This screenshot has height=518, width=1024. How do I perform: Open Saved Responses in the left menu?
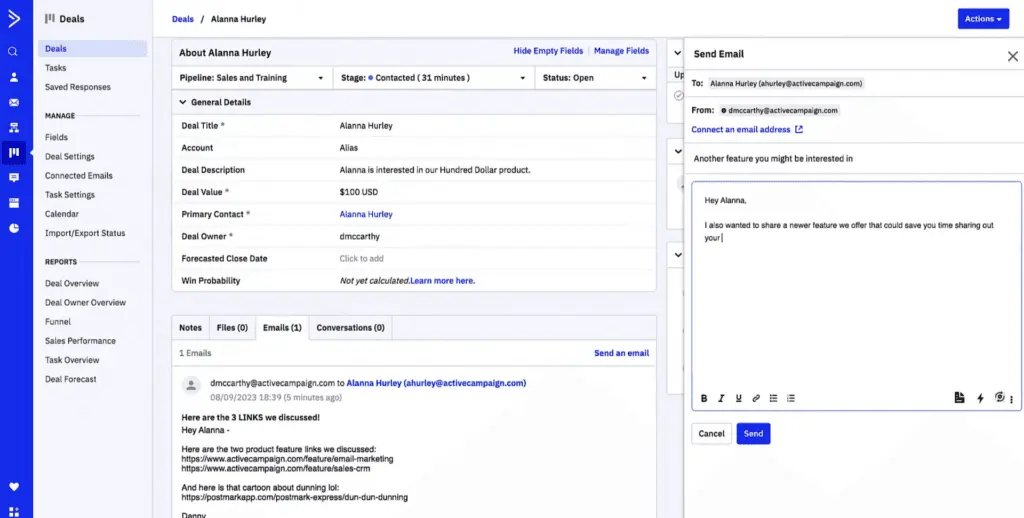click(x=78, y=87)
